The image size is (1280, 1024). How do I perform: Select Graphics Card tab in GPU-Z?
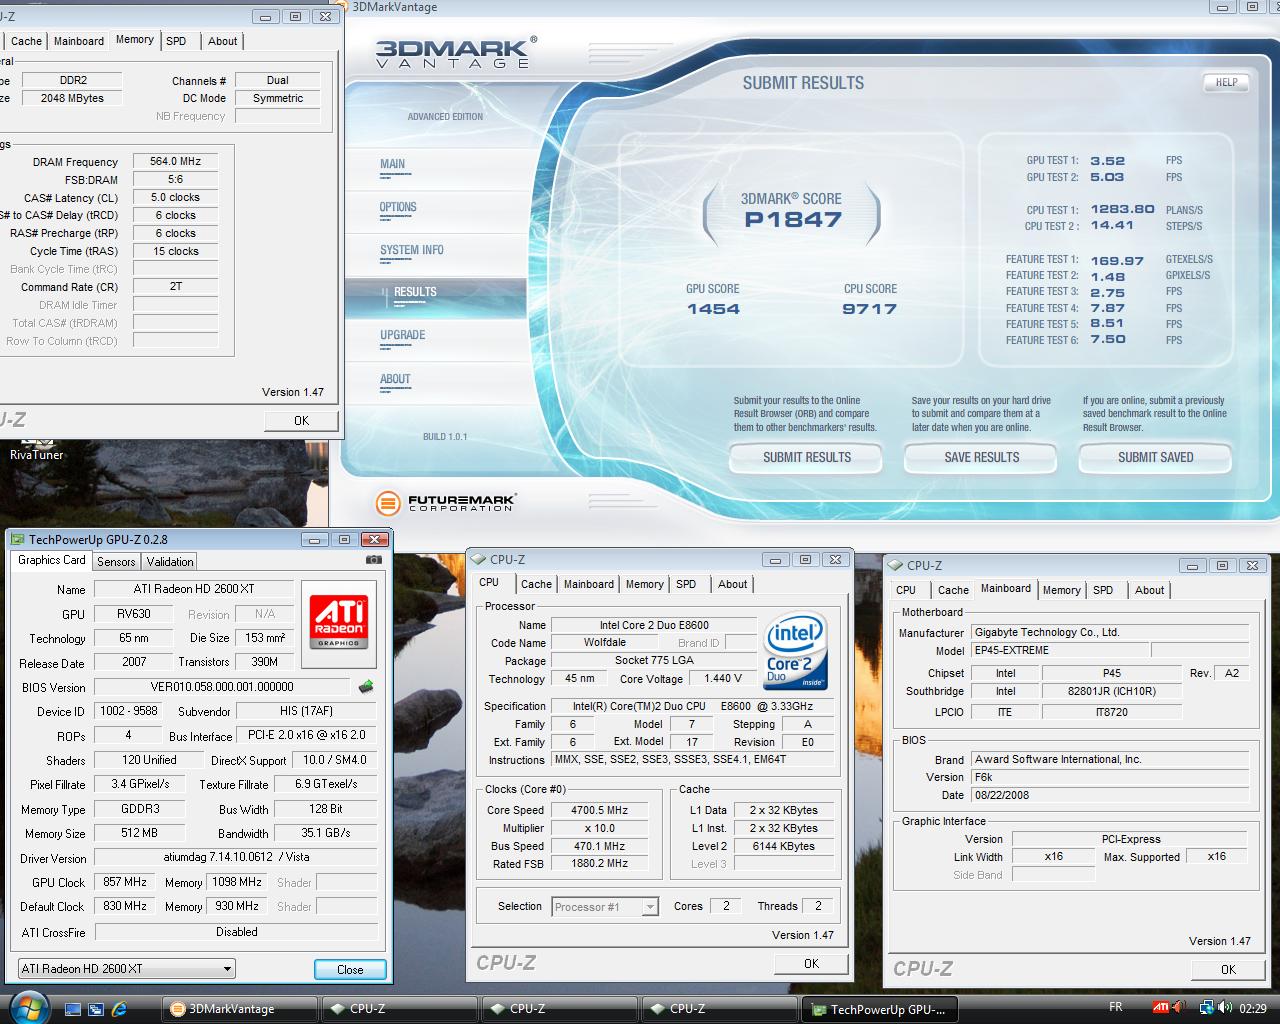51,560
